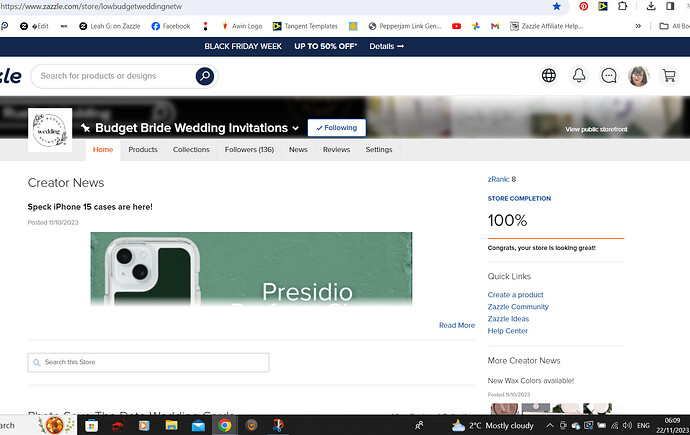Click View public storefront link
The width and height of the screenshot is (690, 435).
click(x=596, y=129)
